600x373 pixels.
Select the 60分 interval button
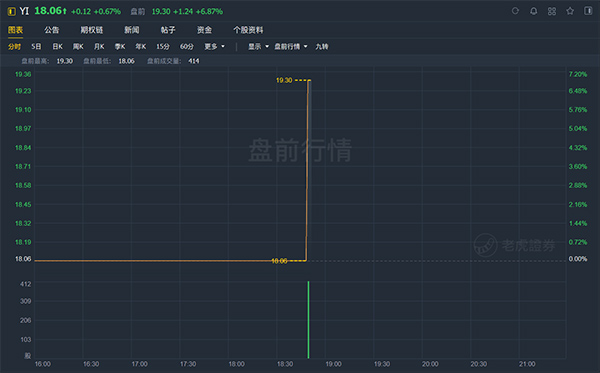(187, 47)
